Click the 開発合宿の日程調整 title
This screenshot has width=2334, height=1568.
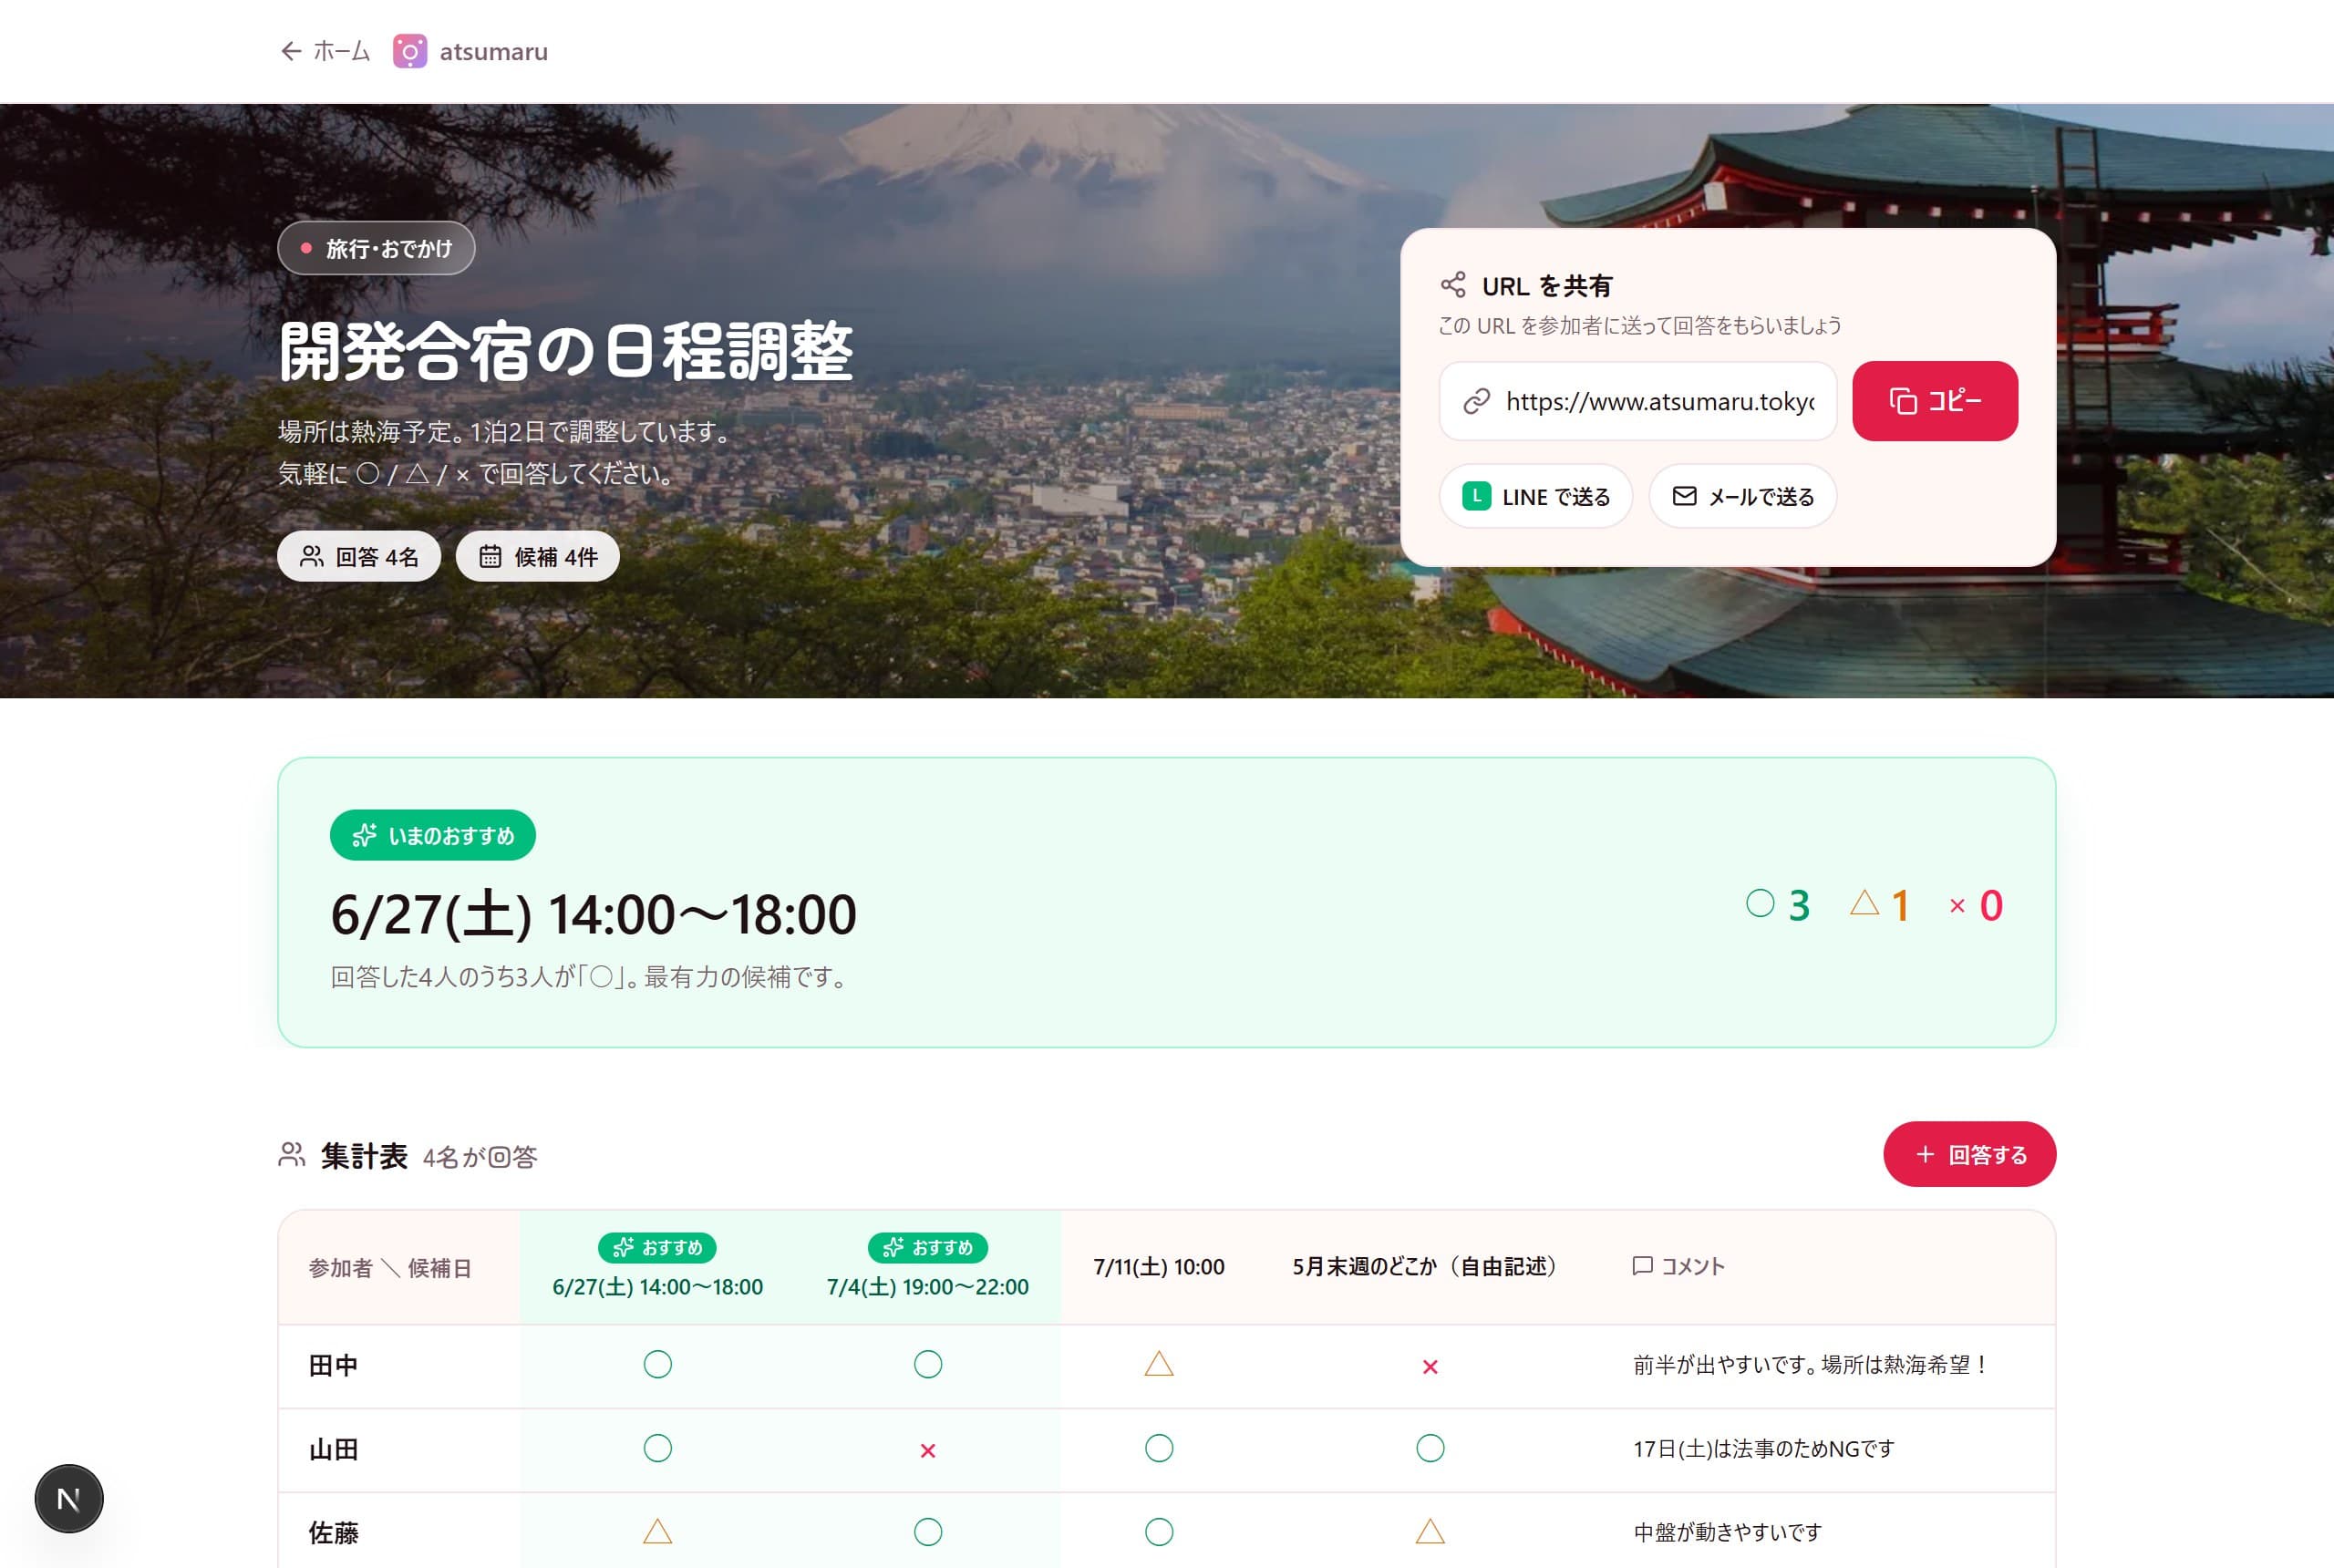point(566,352)
